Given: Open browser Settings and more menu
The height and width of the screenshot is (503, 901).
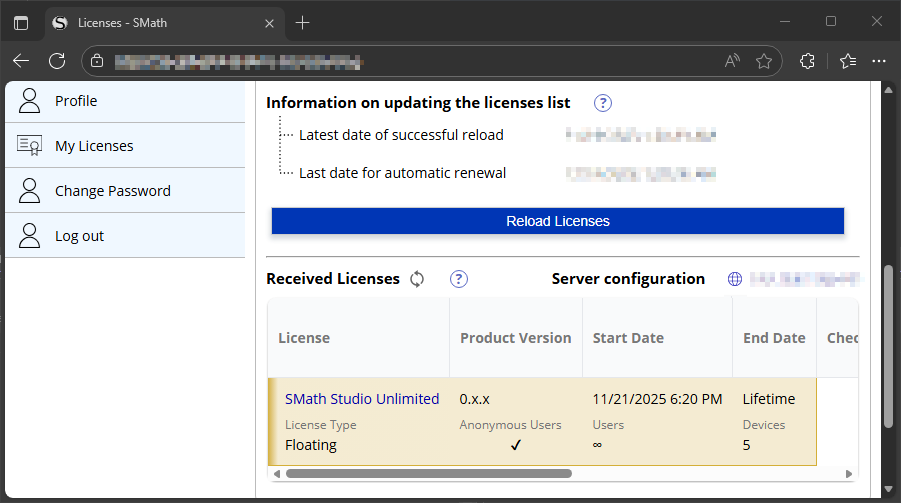Looking at the screenshot, I should click(x=879, y=61).
